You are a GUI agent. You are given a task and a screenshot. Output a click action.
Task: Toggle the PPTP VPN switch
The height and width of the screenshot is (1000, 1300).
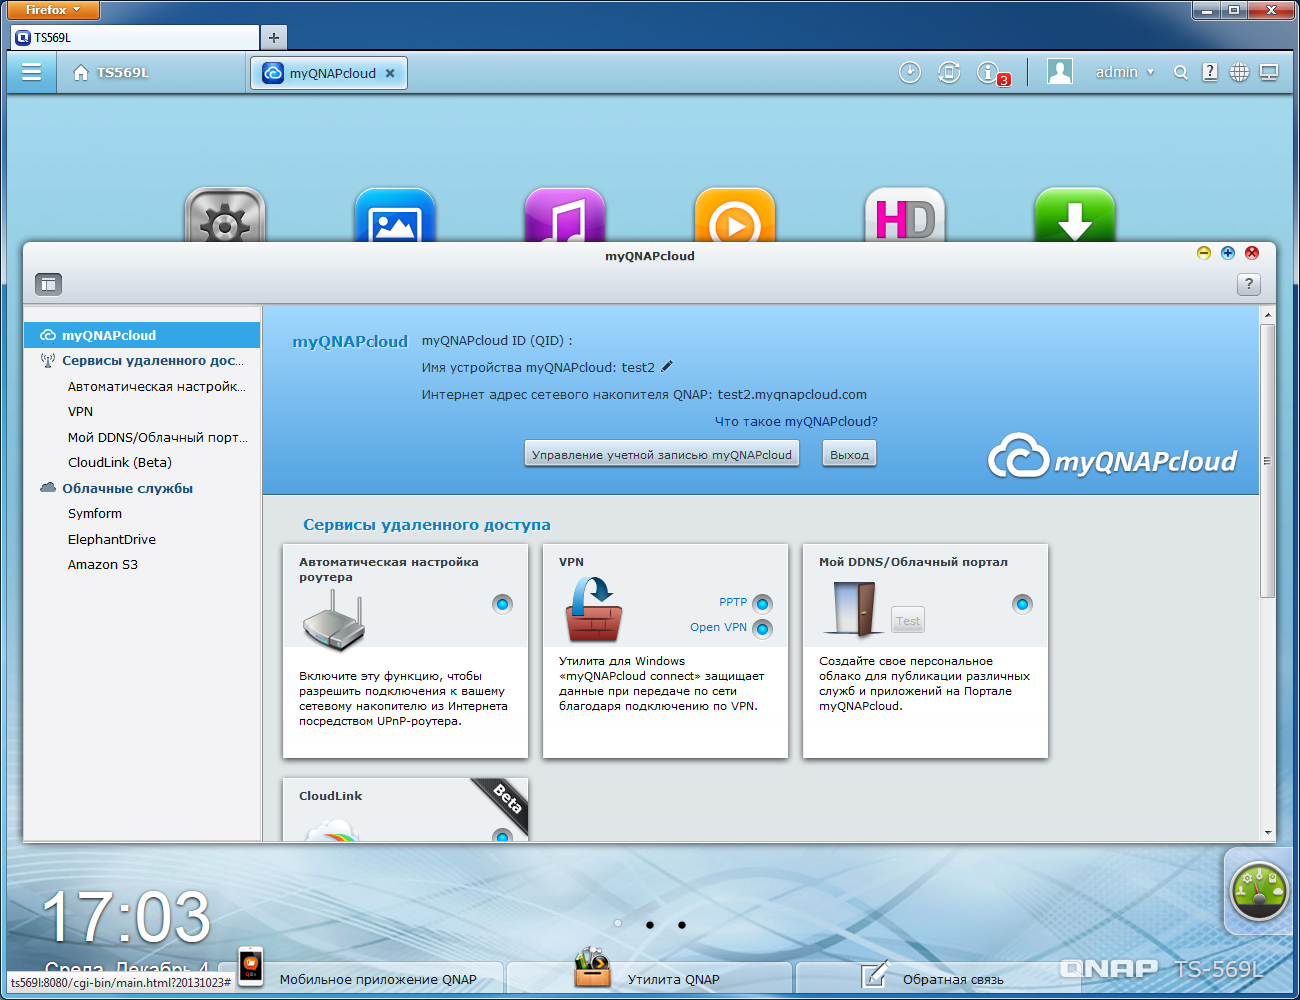pos(763,603)
